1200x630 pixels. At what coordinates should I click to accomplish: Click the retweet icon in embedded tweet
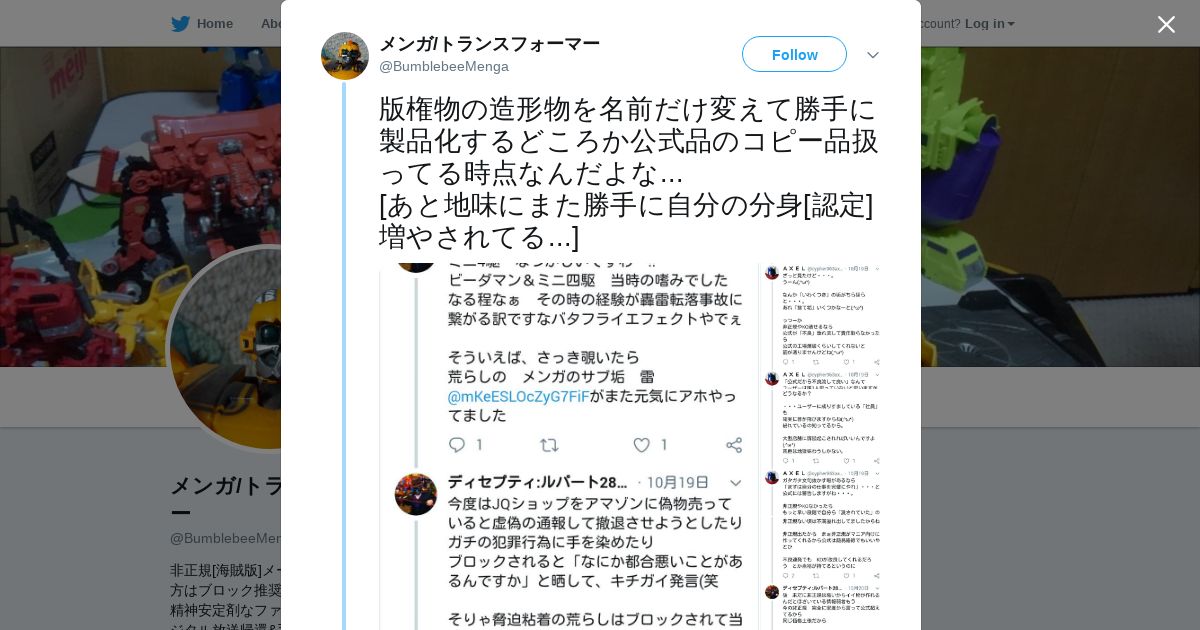[549, 445]
